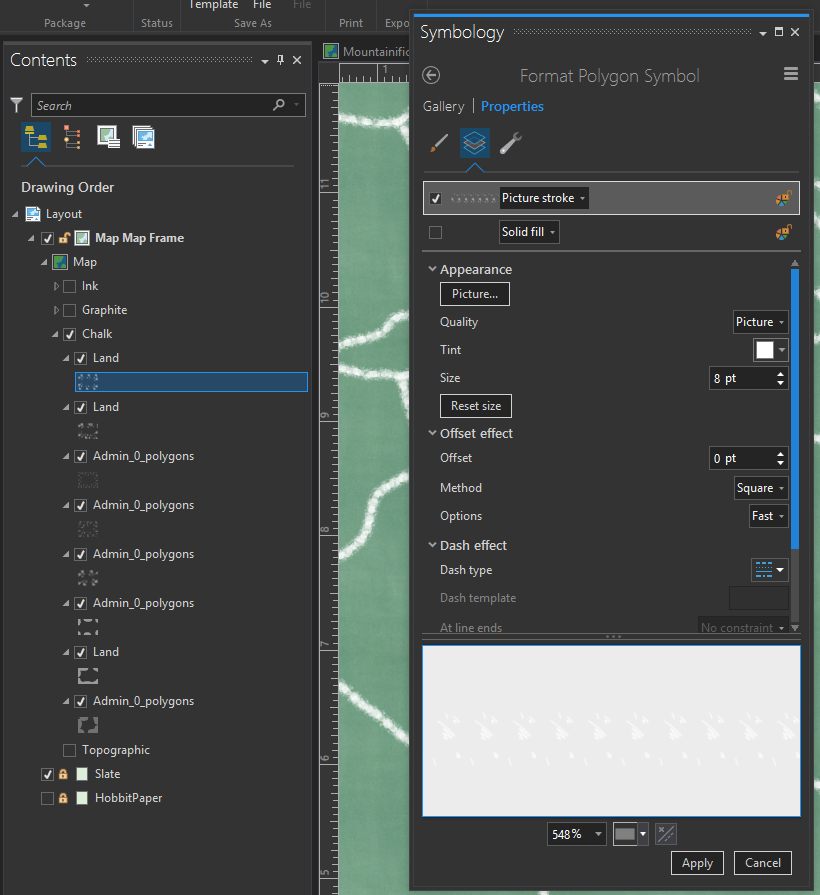Expand the Ink layer group
The height and width of the screenshot is (895, 820).
[x=56, y=286]
